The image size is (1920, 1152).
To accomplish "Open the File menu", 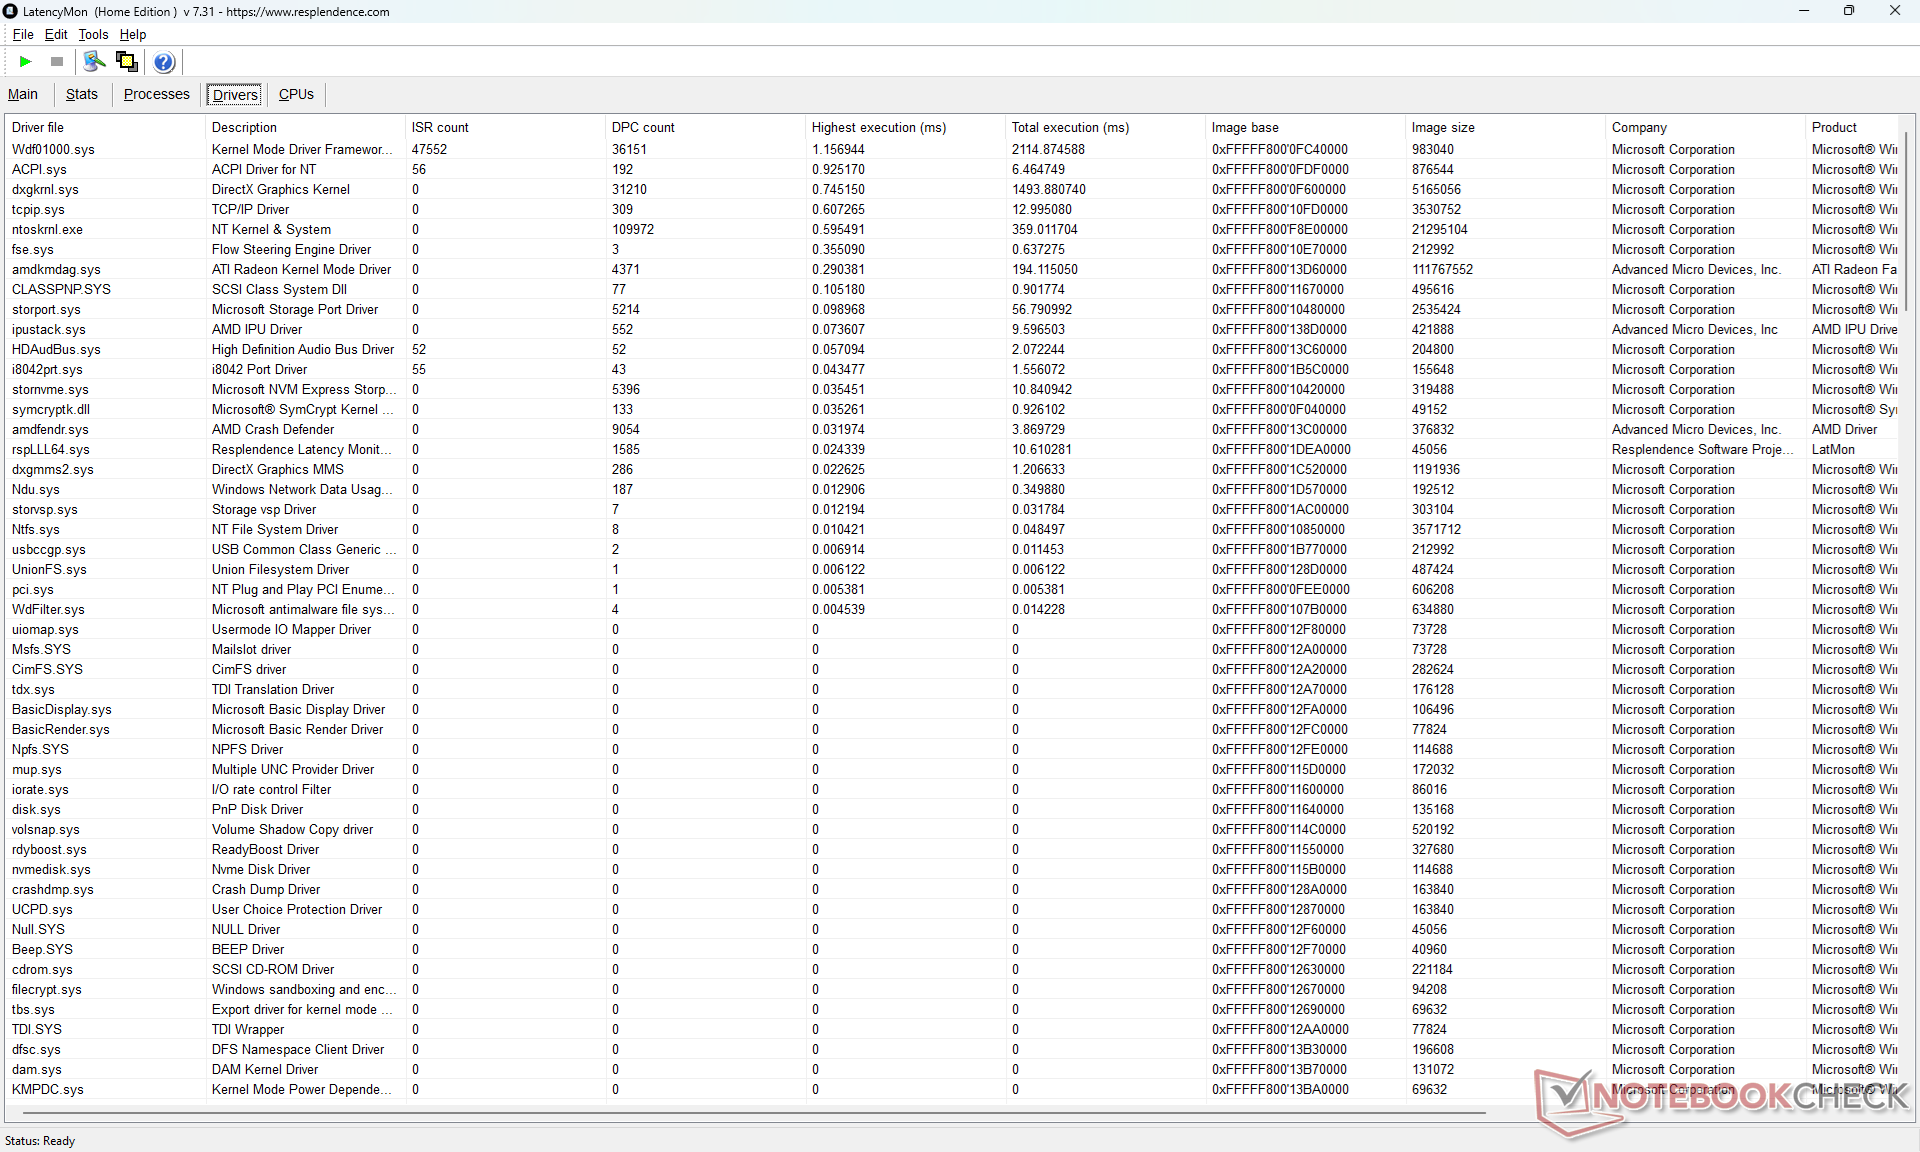I will (x=23, y=34).
